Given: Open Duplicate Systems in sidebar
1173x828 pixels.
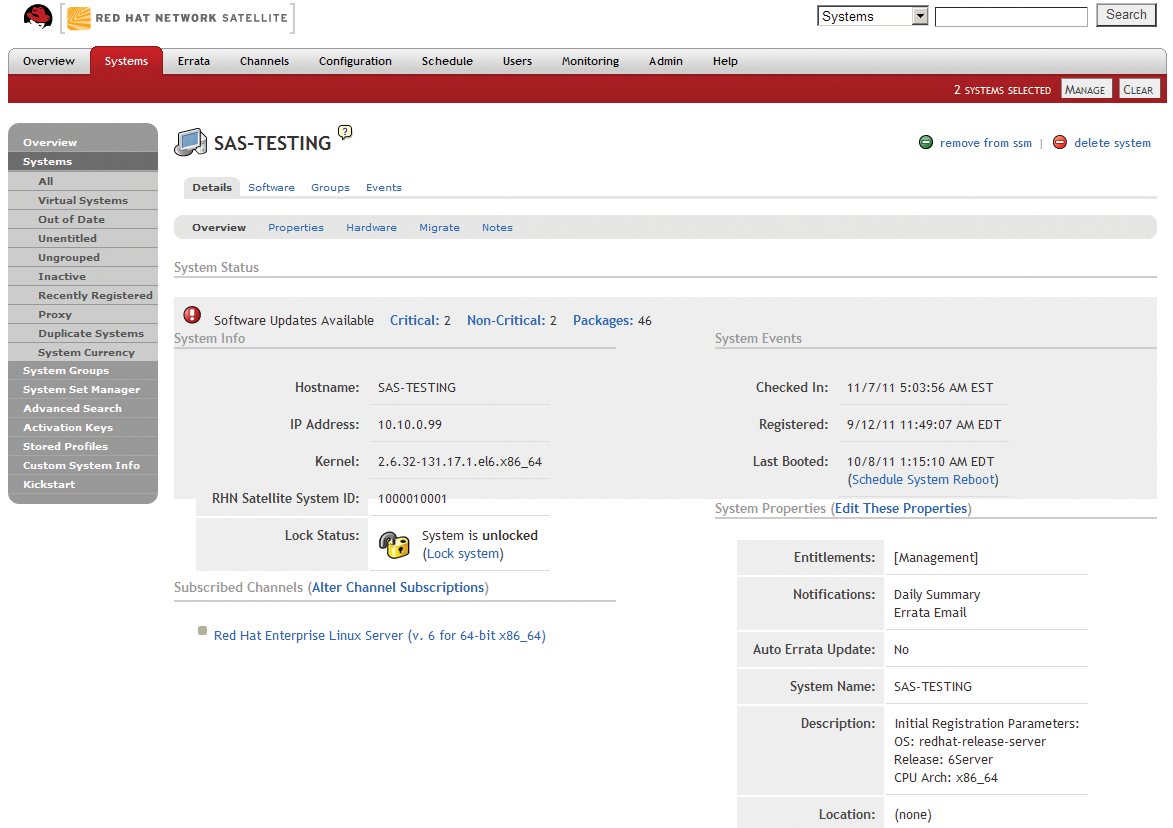Looking at the screenshot, I should click(x=83, y=333).
